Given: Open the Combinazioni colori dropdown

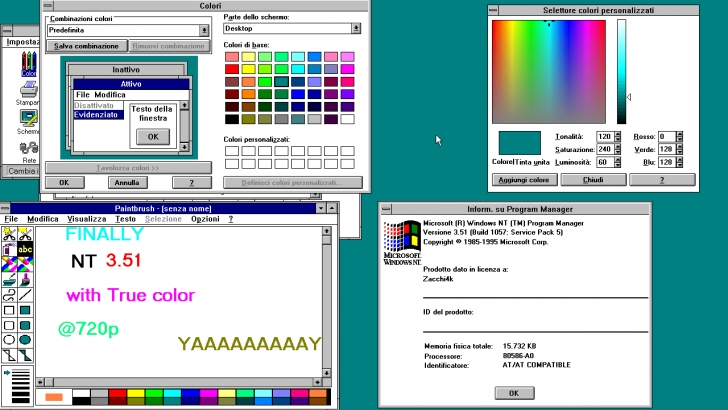Looking at the screenshot, I should pyautogui.click(x=204, y=30).
